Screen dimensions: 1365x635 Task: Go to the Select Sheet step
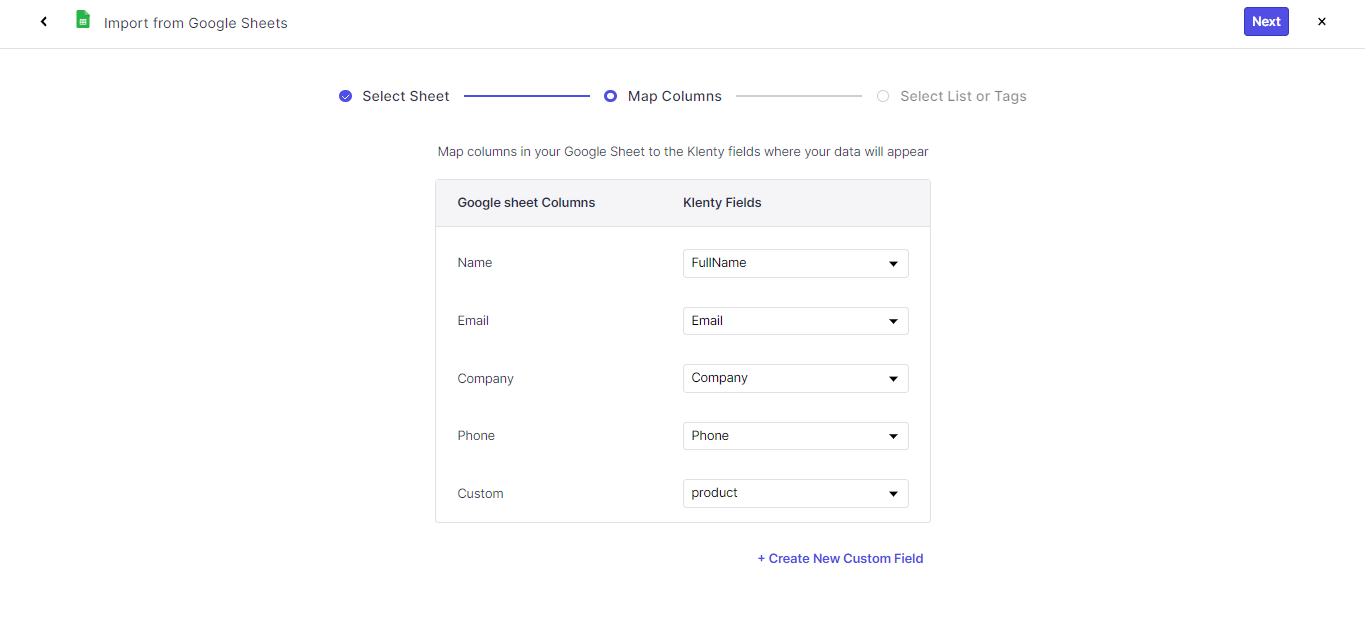pos(405,96)
